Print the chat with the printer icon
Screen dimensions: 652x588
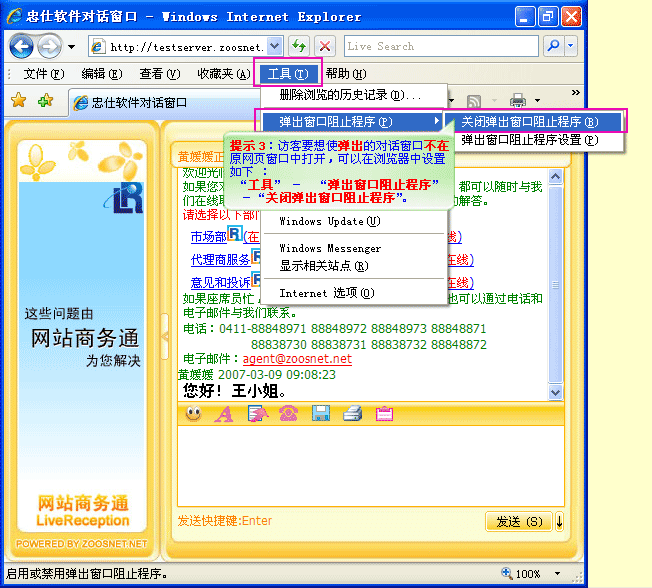[352, 413]
